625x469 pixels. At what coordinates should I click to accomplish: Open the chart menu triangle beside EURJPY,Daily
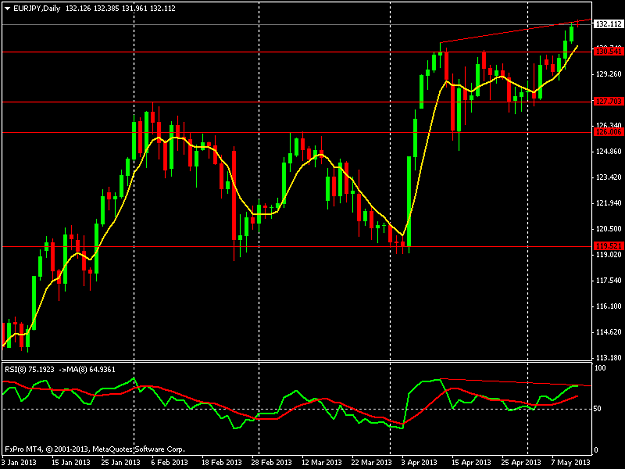point(7,8)
